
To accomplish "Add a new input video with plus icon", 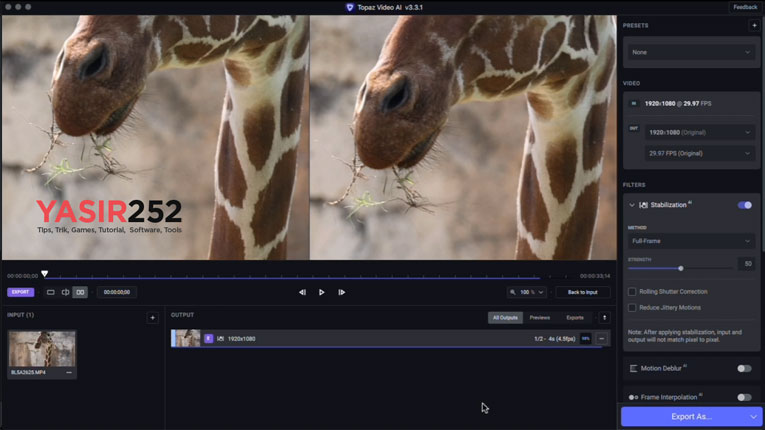I will [x=152, y=317].
